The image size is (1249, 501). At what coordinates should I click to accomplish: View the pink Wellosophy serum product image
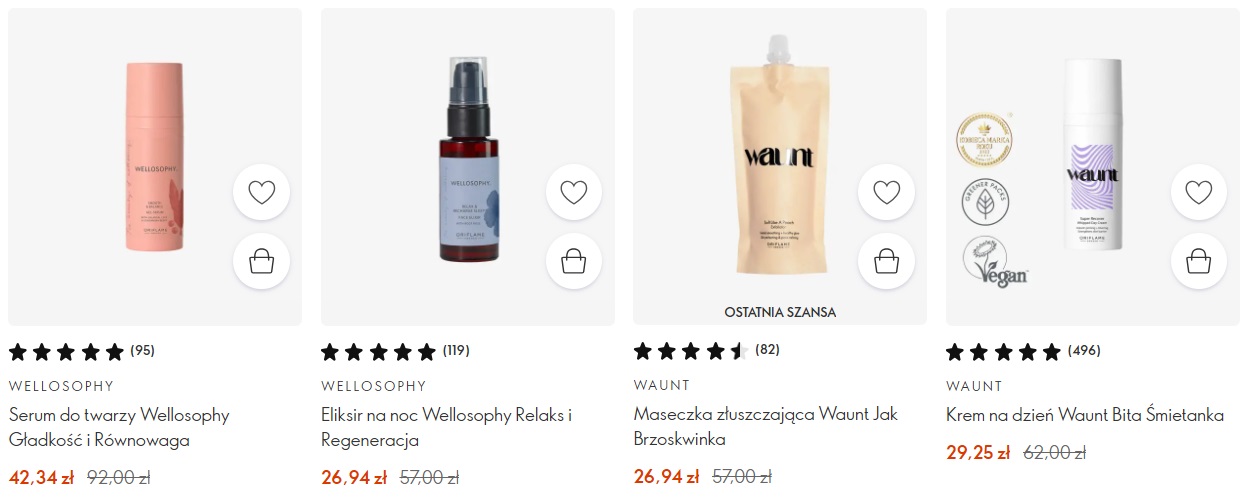pos(155,157)
